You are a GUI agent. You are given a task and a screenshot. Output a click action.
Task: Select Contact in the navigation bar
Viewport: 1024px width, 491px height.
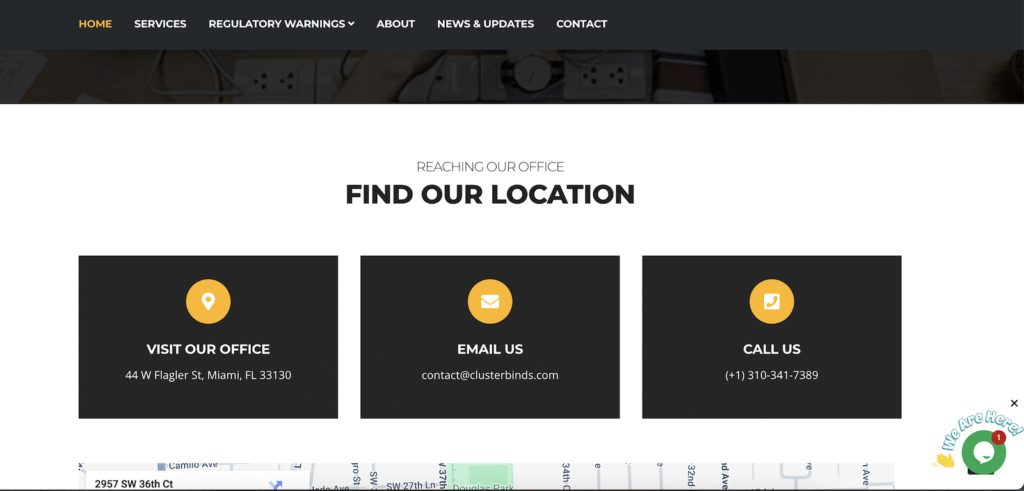581,24
